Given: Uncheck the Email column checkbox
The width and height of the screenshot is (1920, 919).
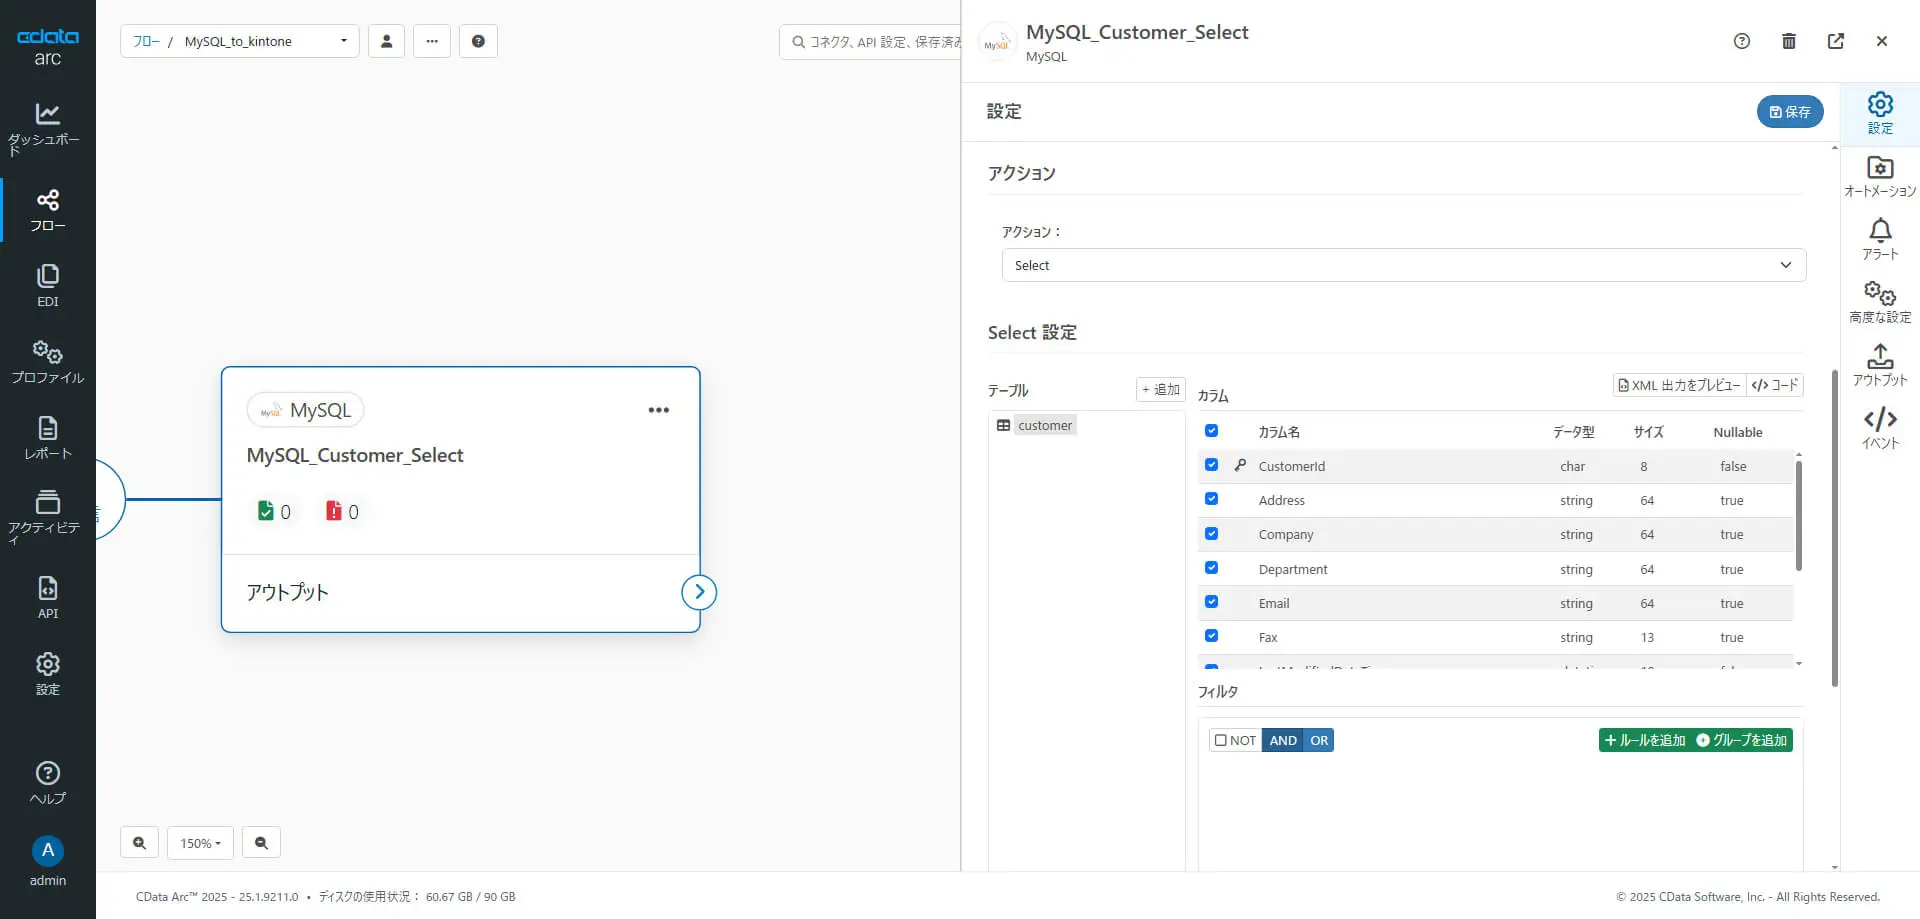Looking at the screenshot, I should click(x=1211, y=602).
